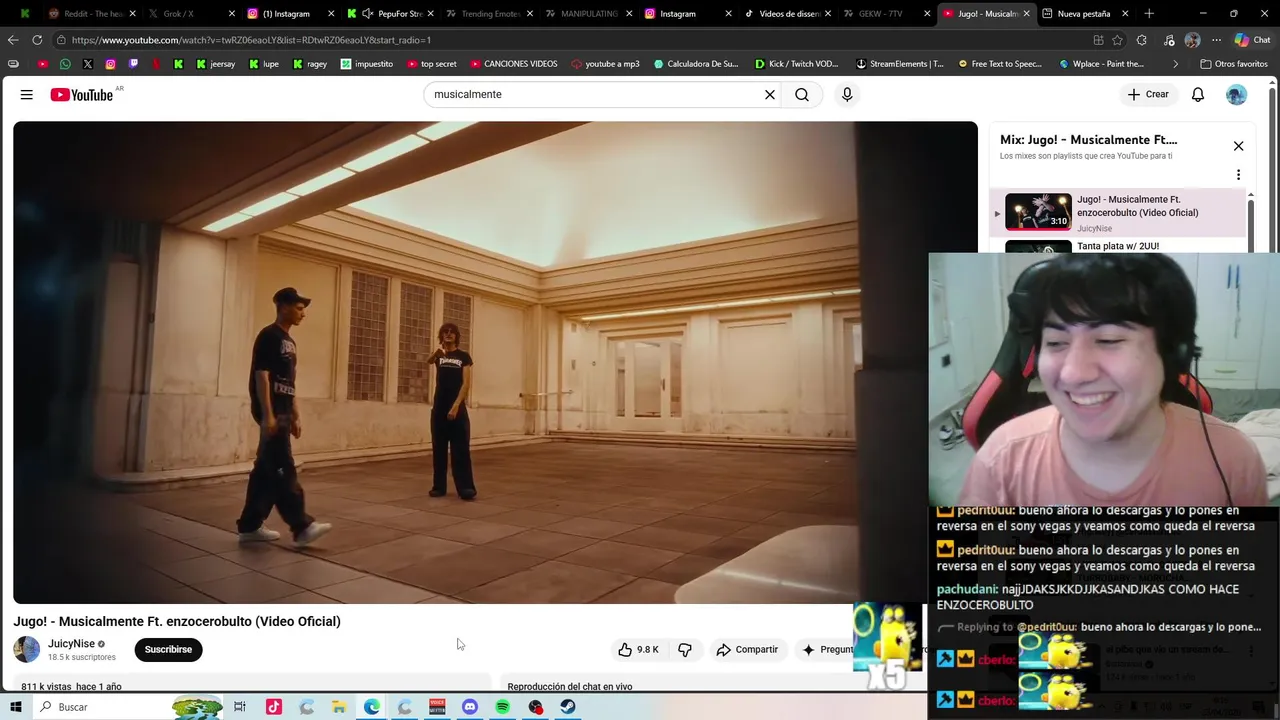Open 'Free Text to Speec...' bookmark
The width and height of the screenshot is (1280, 720).
999,64
